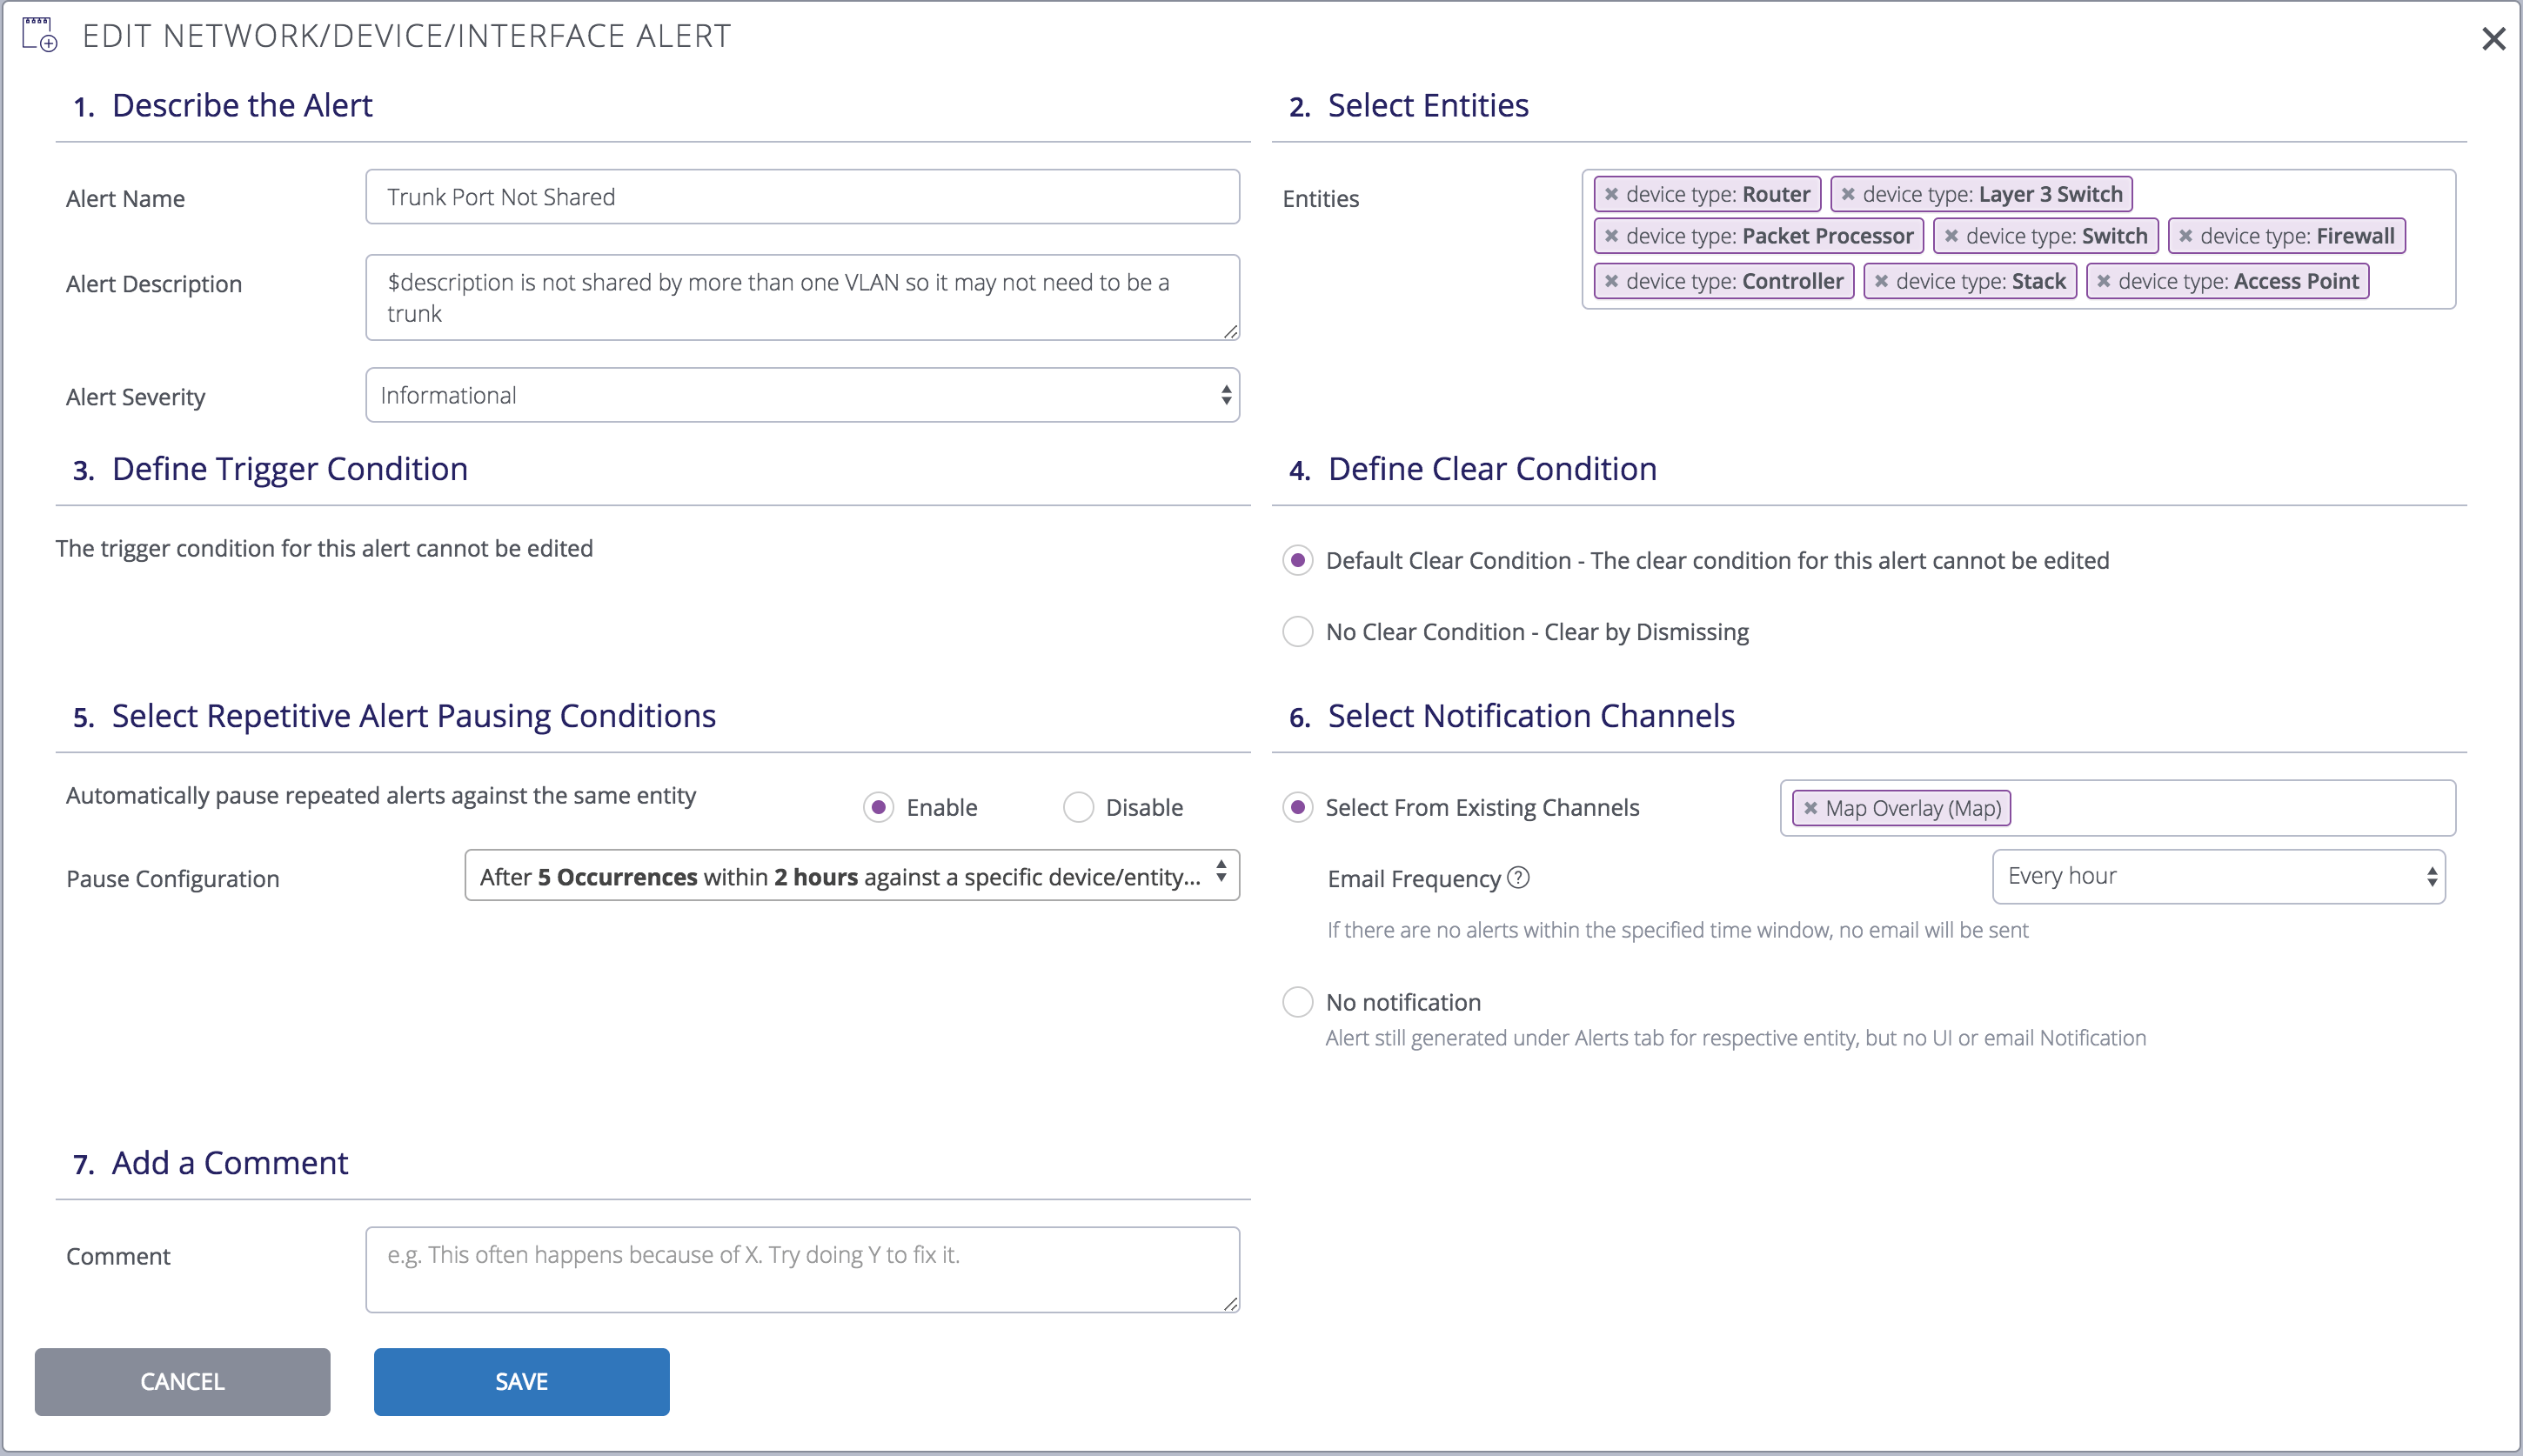This screenshot has height=1456, width=2523.
Task: Remove the Packet Processor entity tag
Action: coord(1611,236)
